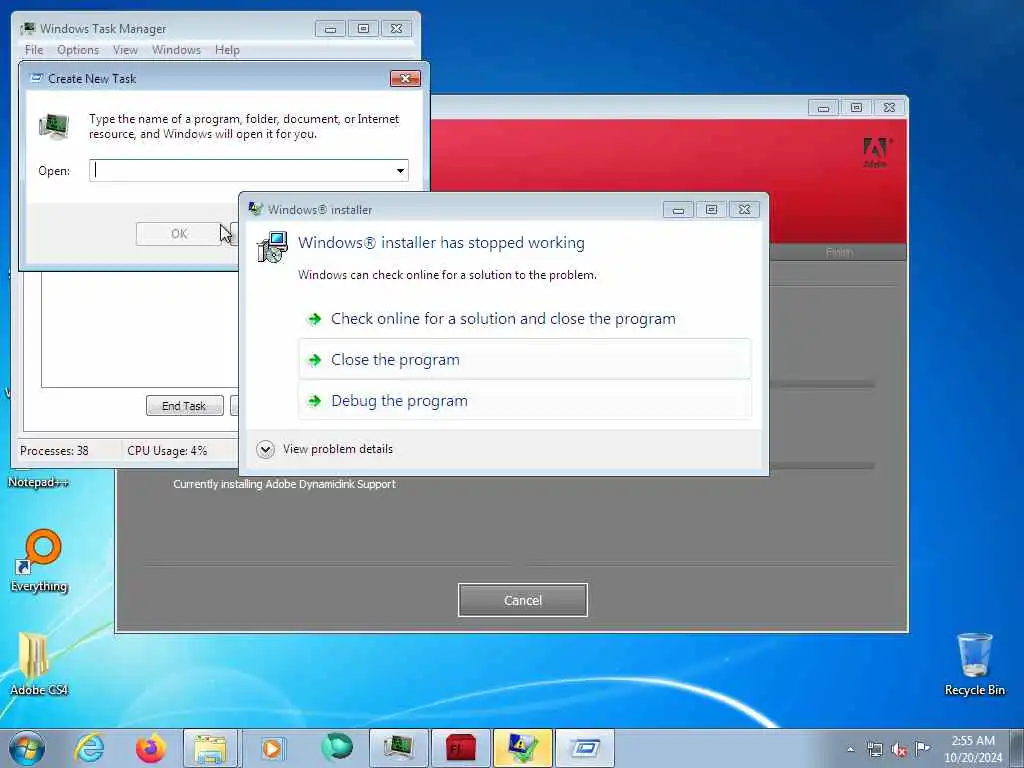Maximize the Adobe installer window

tap(856, 107)
